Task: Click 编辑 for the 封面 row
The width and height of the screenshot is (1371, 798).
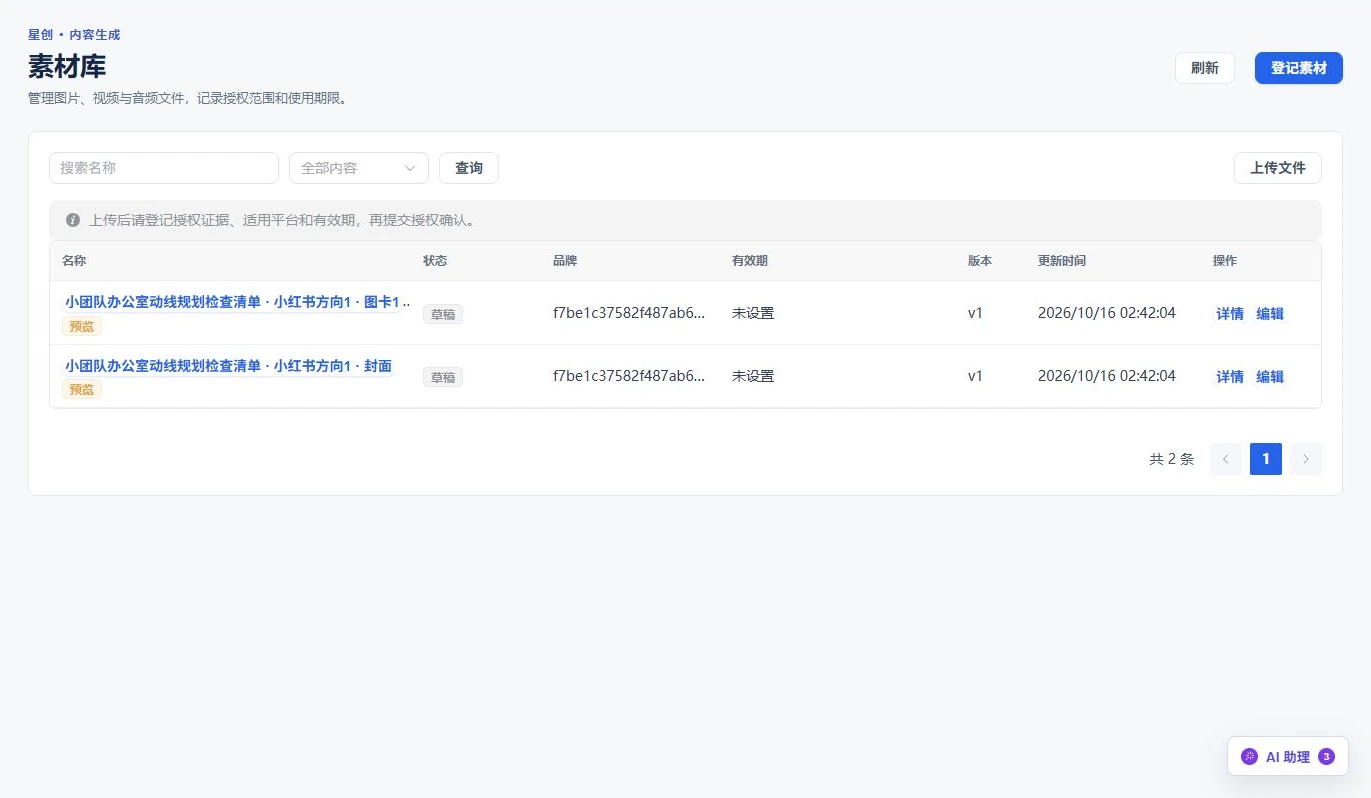Action: click(x=1270, y=377)
